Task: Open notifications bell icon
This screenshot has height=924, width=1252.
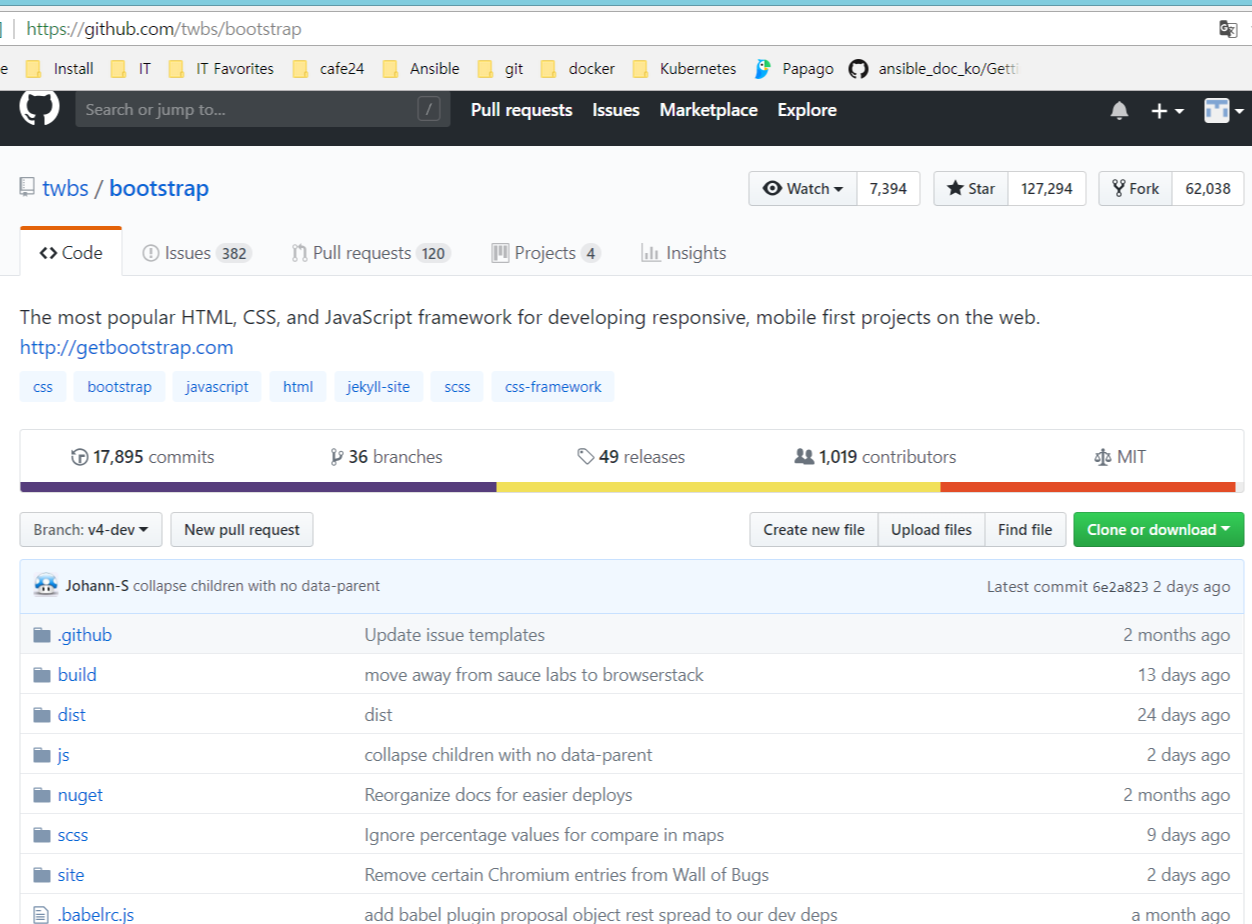Action: coord(1119,111)
